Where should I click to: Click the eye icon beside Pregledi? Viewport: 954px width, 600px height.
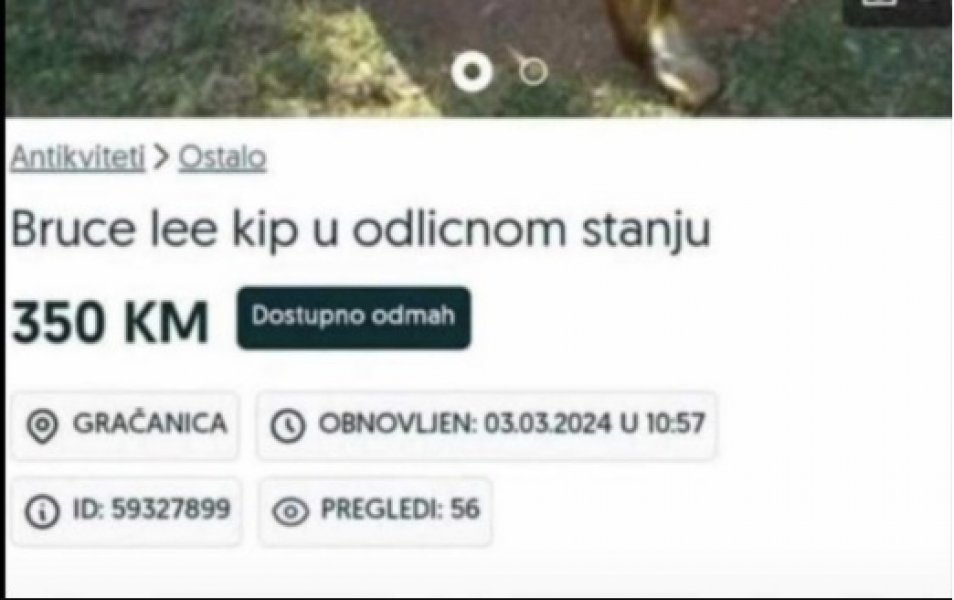pos(290,511)
